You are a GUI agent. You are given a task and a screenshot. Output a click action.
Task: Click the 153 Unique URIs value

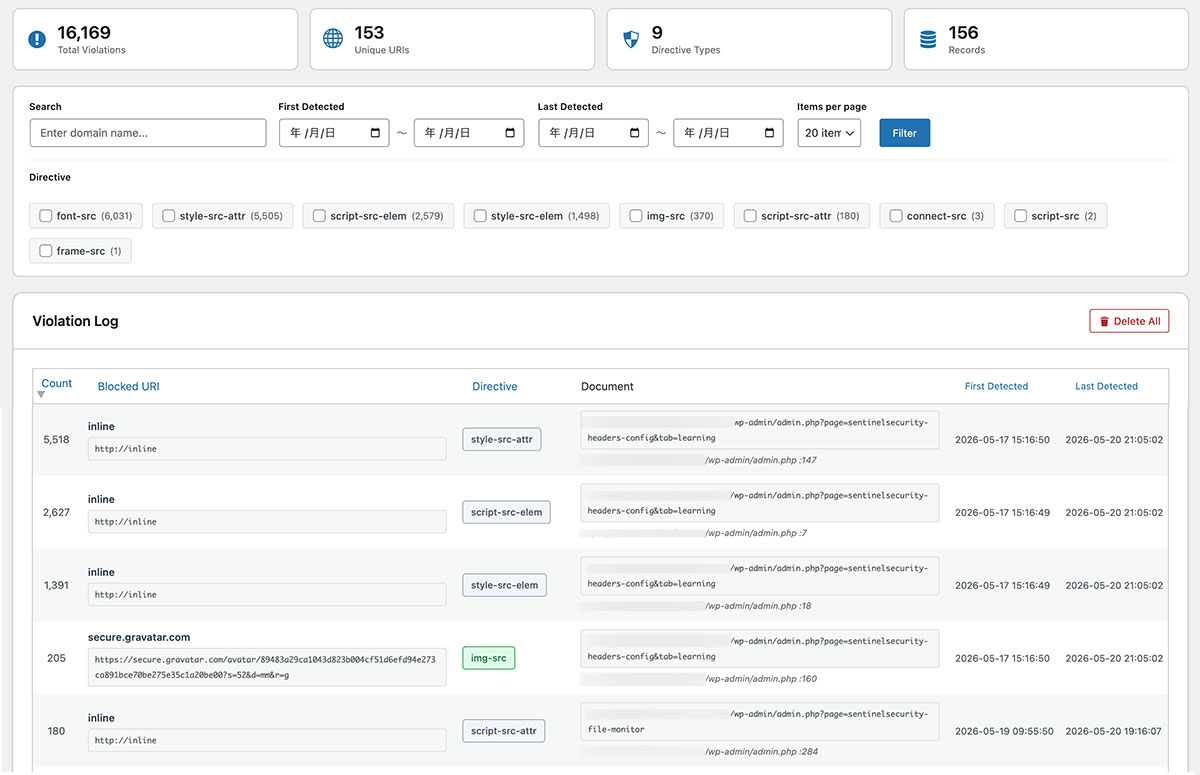pyautogui.click(x=369, y=33)
